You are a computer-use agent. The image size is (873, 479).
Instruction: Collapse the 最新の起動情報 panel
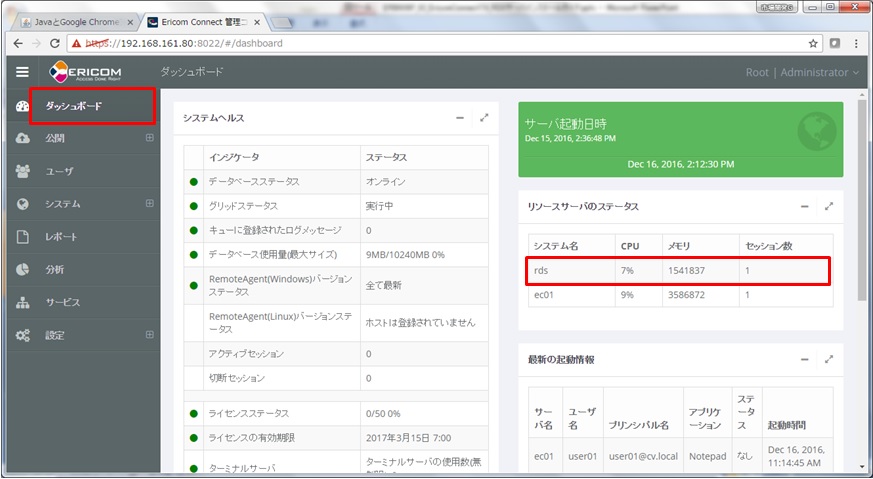804,359
